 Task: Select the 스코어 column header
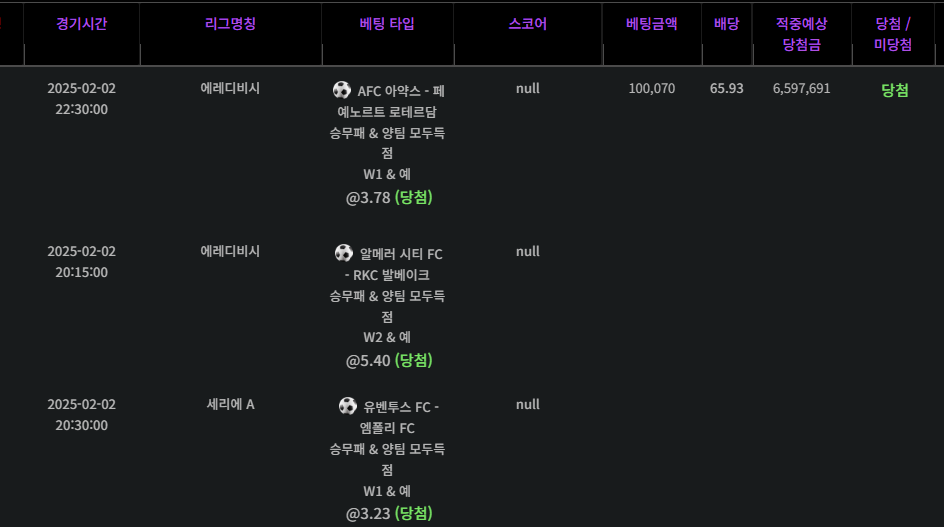527,23
